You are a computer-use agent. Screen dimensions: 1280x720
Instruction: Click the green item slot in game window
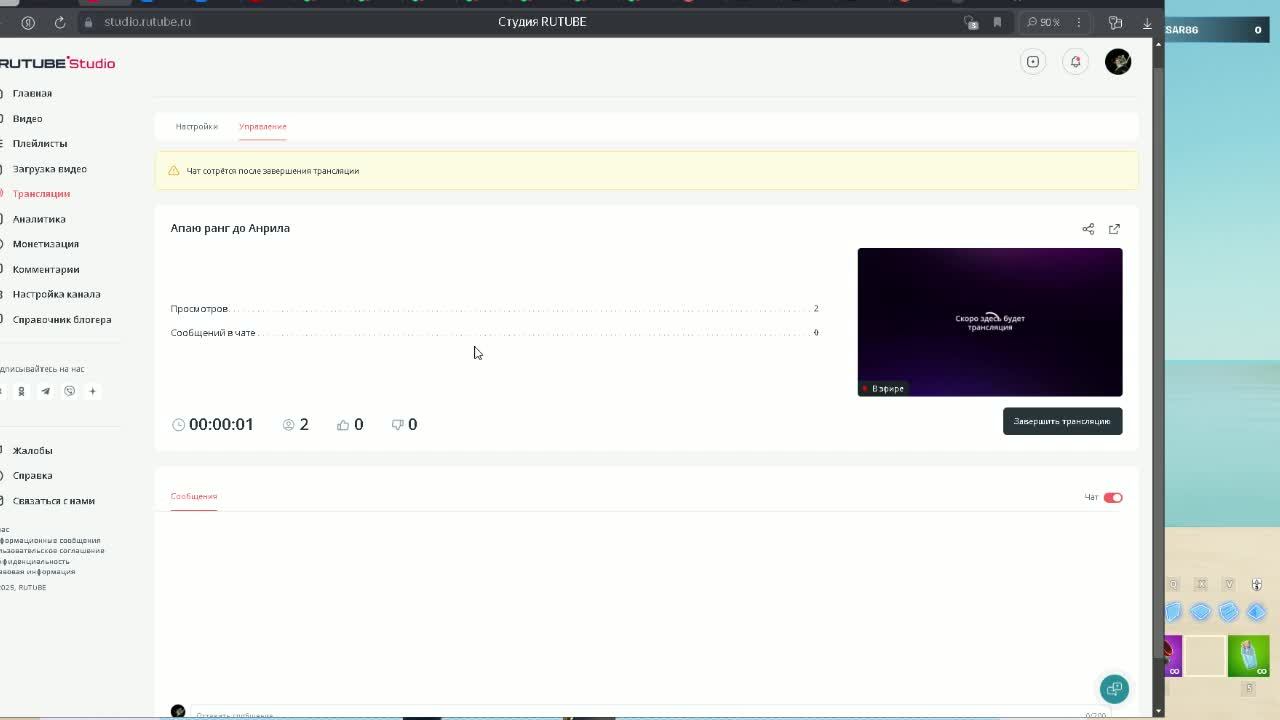(1248, 656)
